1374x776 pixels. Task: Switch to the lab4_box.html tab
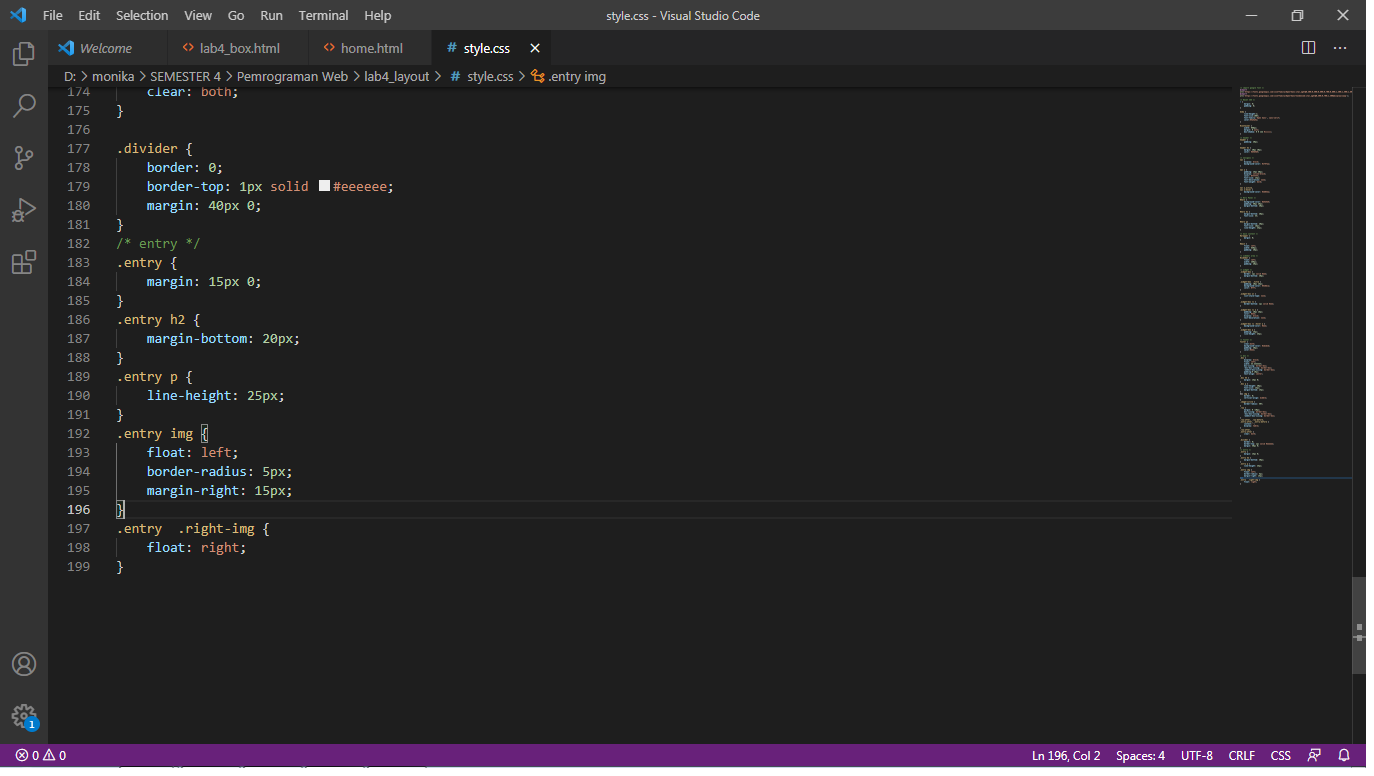click(240, 48)
